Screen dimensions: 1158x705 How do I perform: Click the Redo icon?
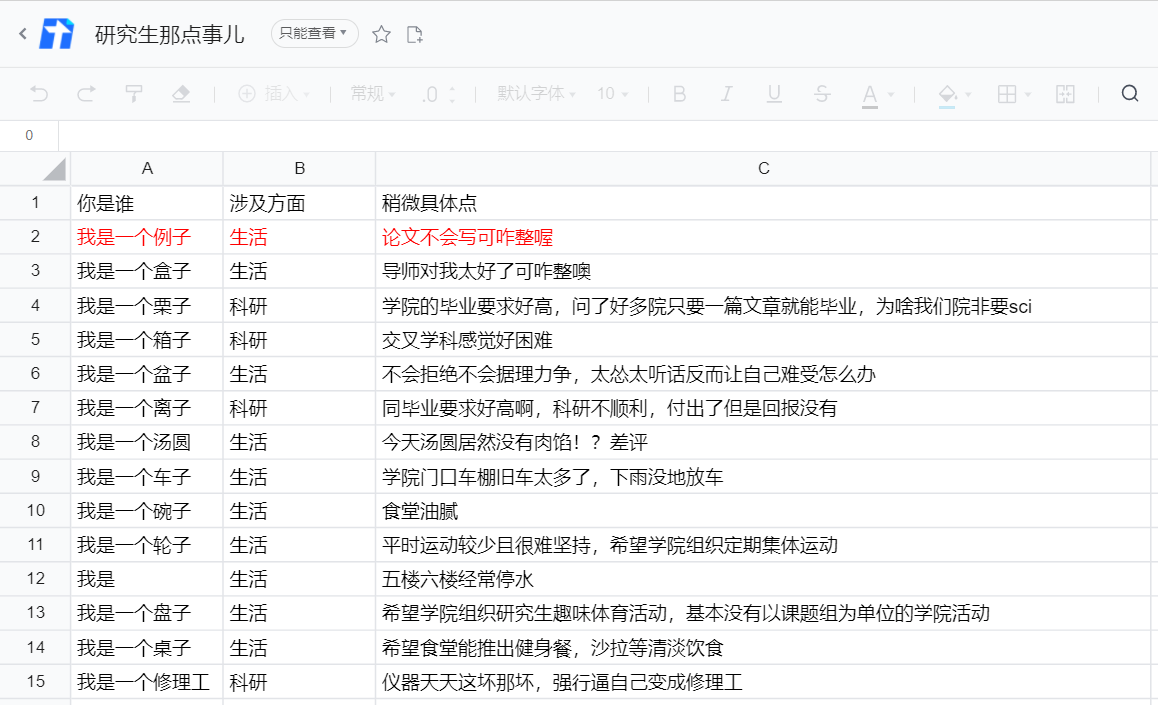[x=86, y=94]
